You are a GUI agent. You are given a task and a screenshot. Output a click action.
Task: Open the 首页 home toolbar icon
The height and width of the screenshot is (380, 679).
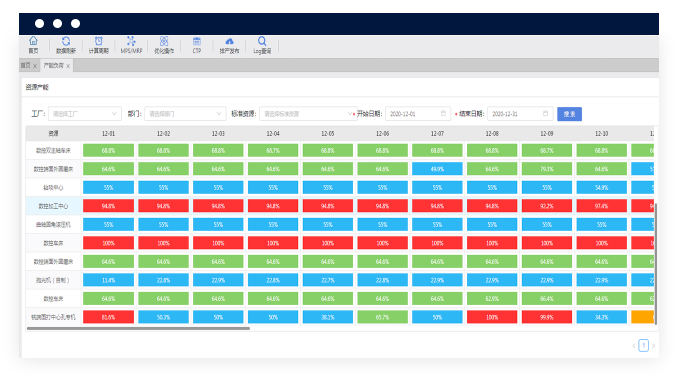(33, 41)
